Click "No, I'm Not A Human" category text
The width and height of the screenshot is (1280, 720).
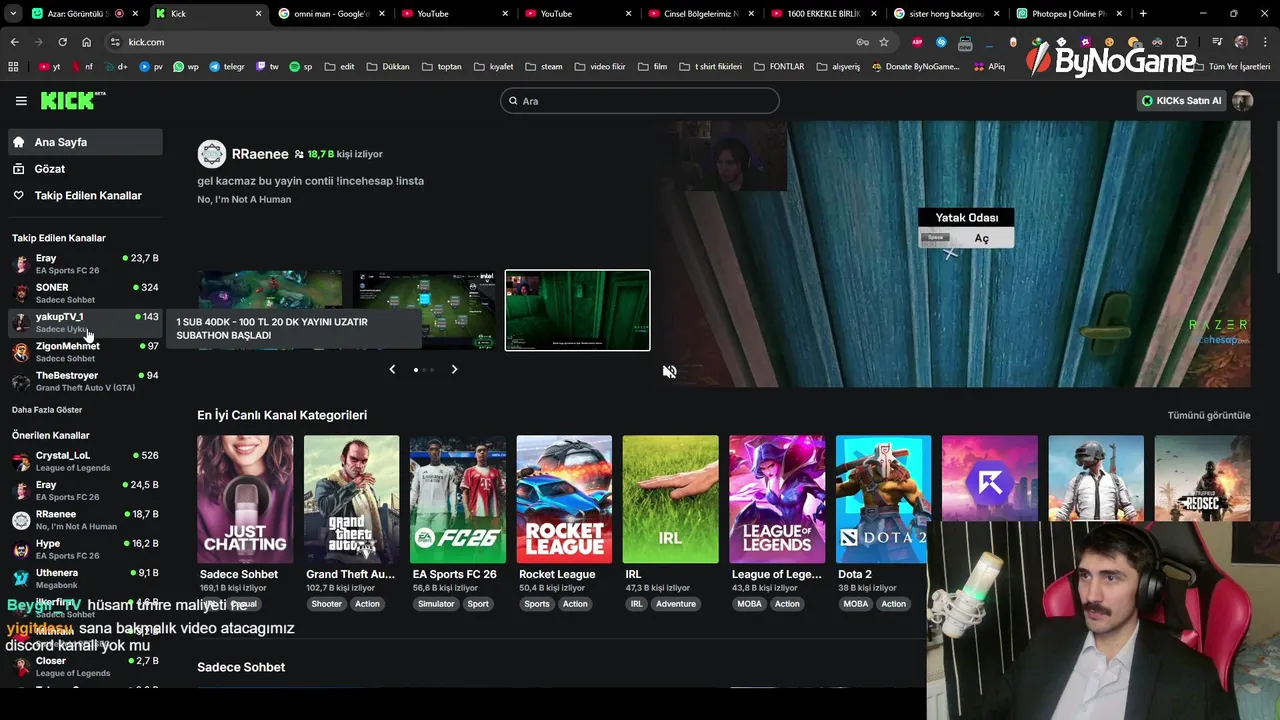244,200
